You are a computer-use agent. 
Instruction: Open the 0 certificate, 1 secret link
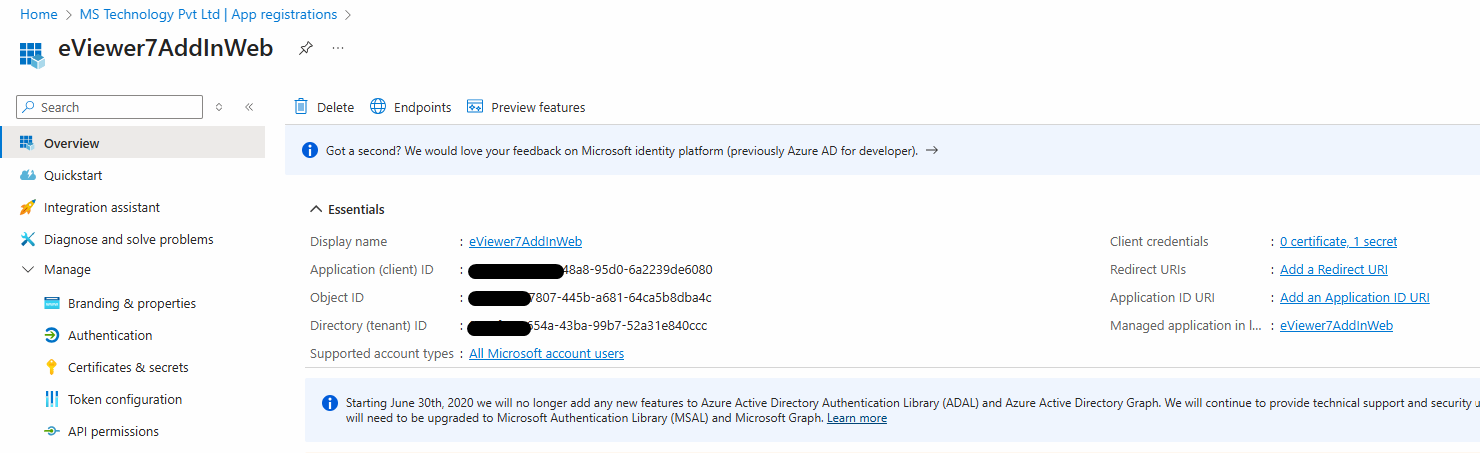pyautogui.click(x=1338, y=242)
